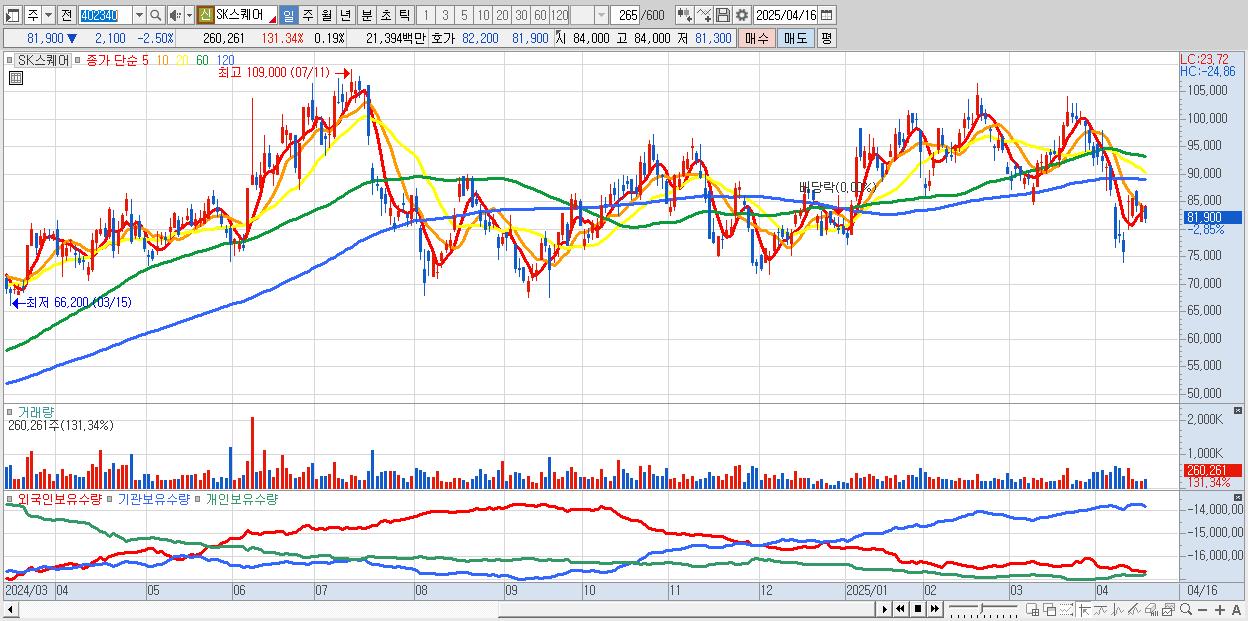
Task: Switch to monthly '월' chart period
Action: pyautogui.click(x=327, y=15)
